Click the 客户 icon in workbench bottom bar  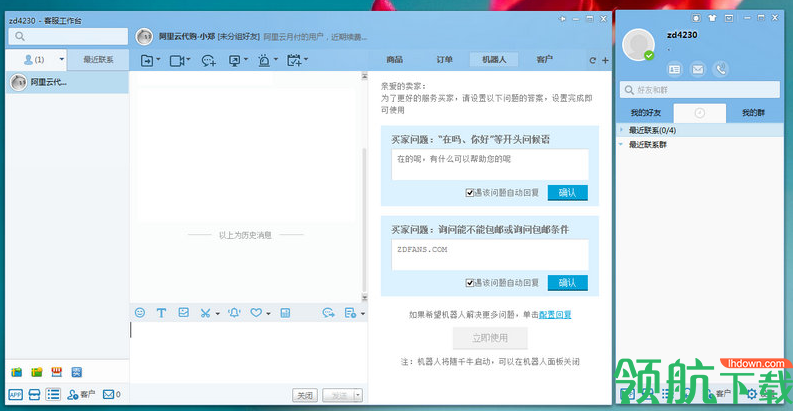[81, 394]
